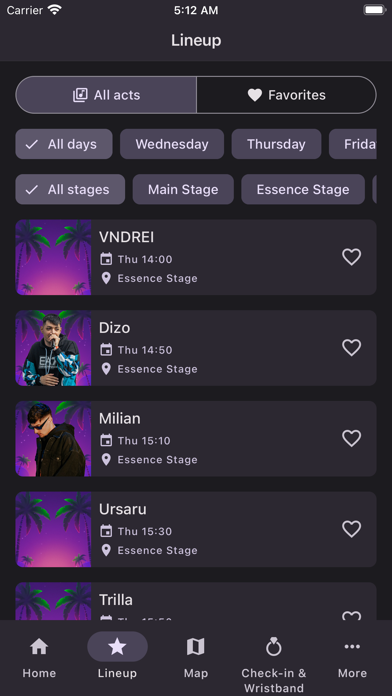This screenshot has width=392, height=696.
Task: Choose the Main Stage filter chip
Action: [183, 190]
